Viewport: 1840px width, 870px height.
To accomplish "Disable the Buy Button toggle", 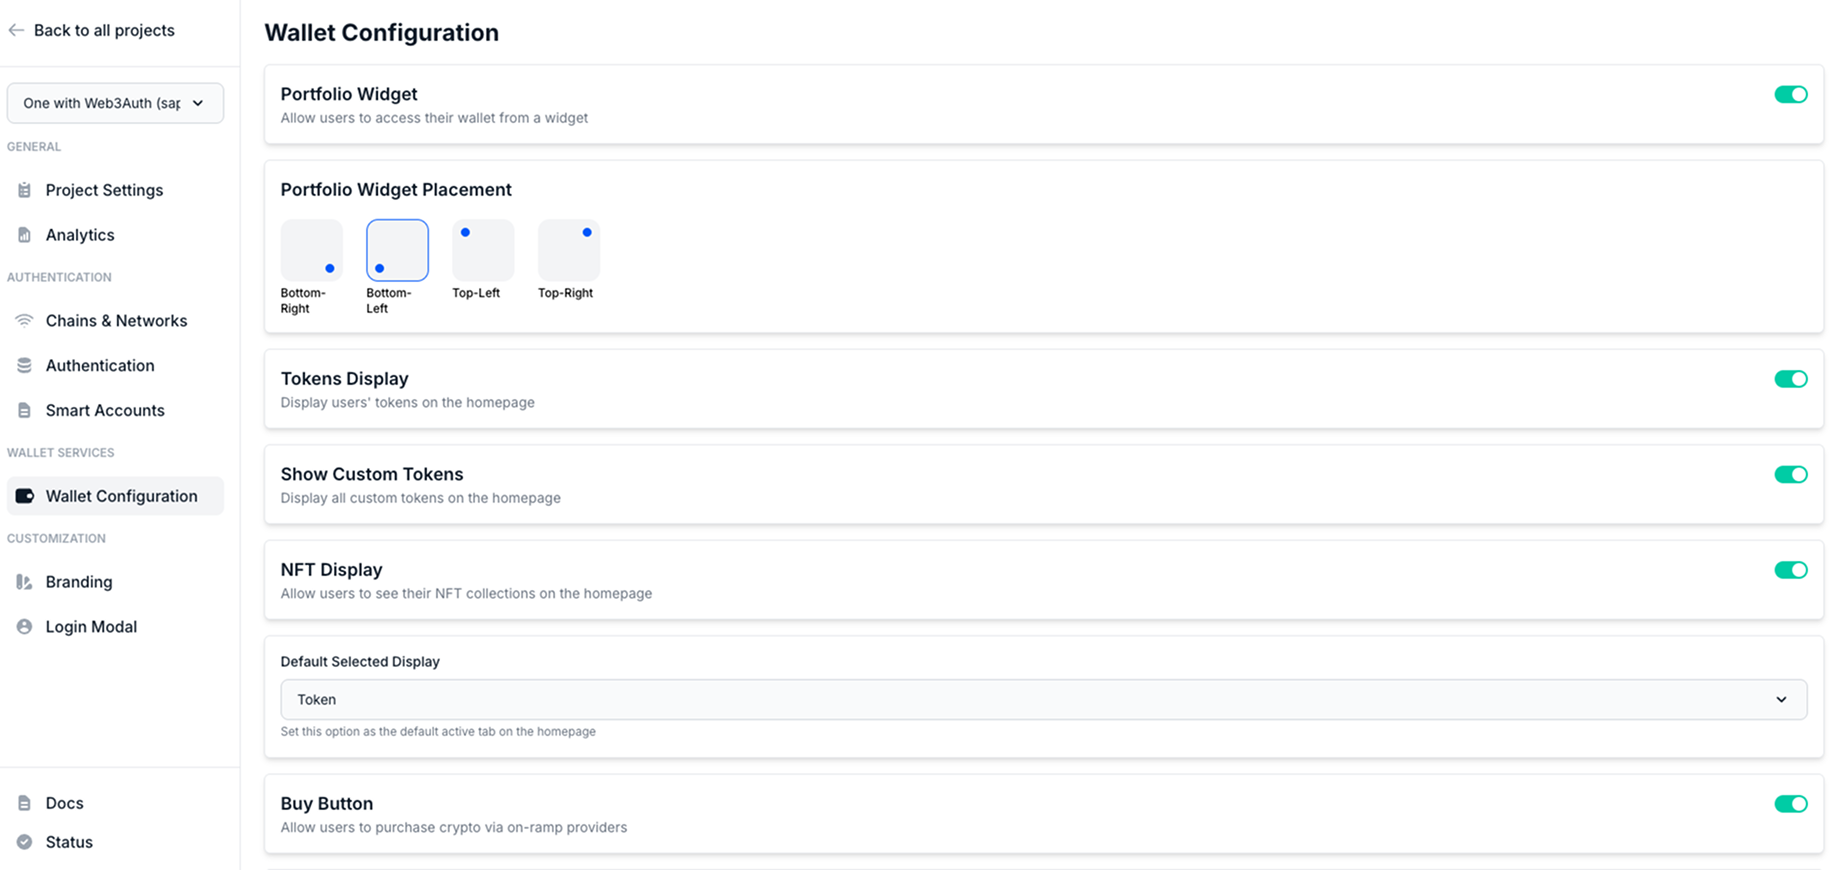I will click(1790, 804).
